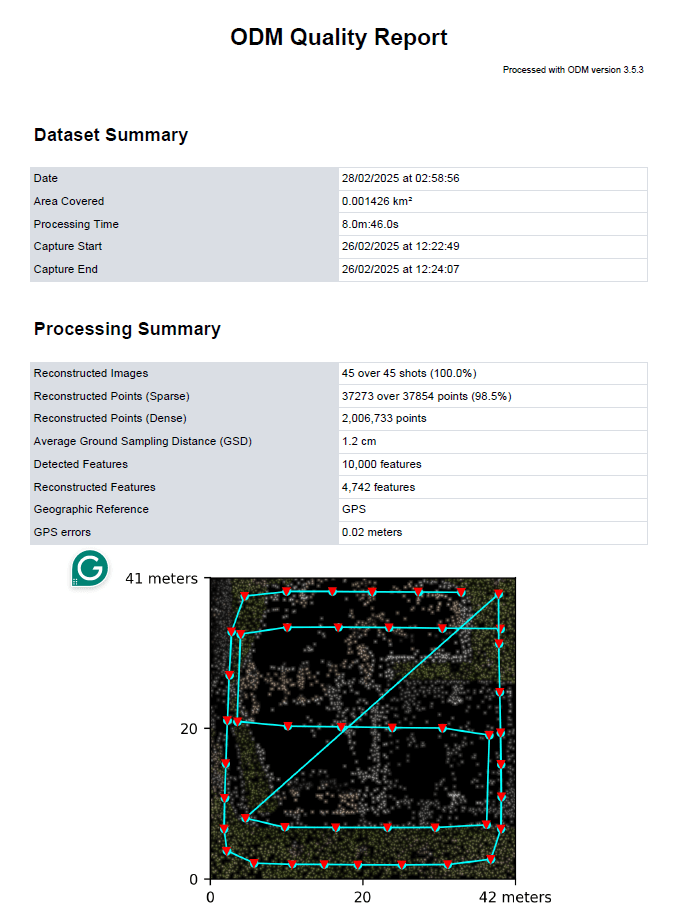The width and height of the screenshot is (674, 916).
Task: Click the Area Covered label
Action: coord(69,201)
